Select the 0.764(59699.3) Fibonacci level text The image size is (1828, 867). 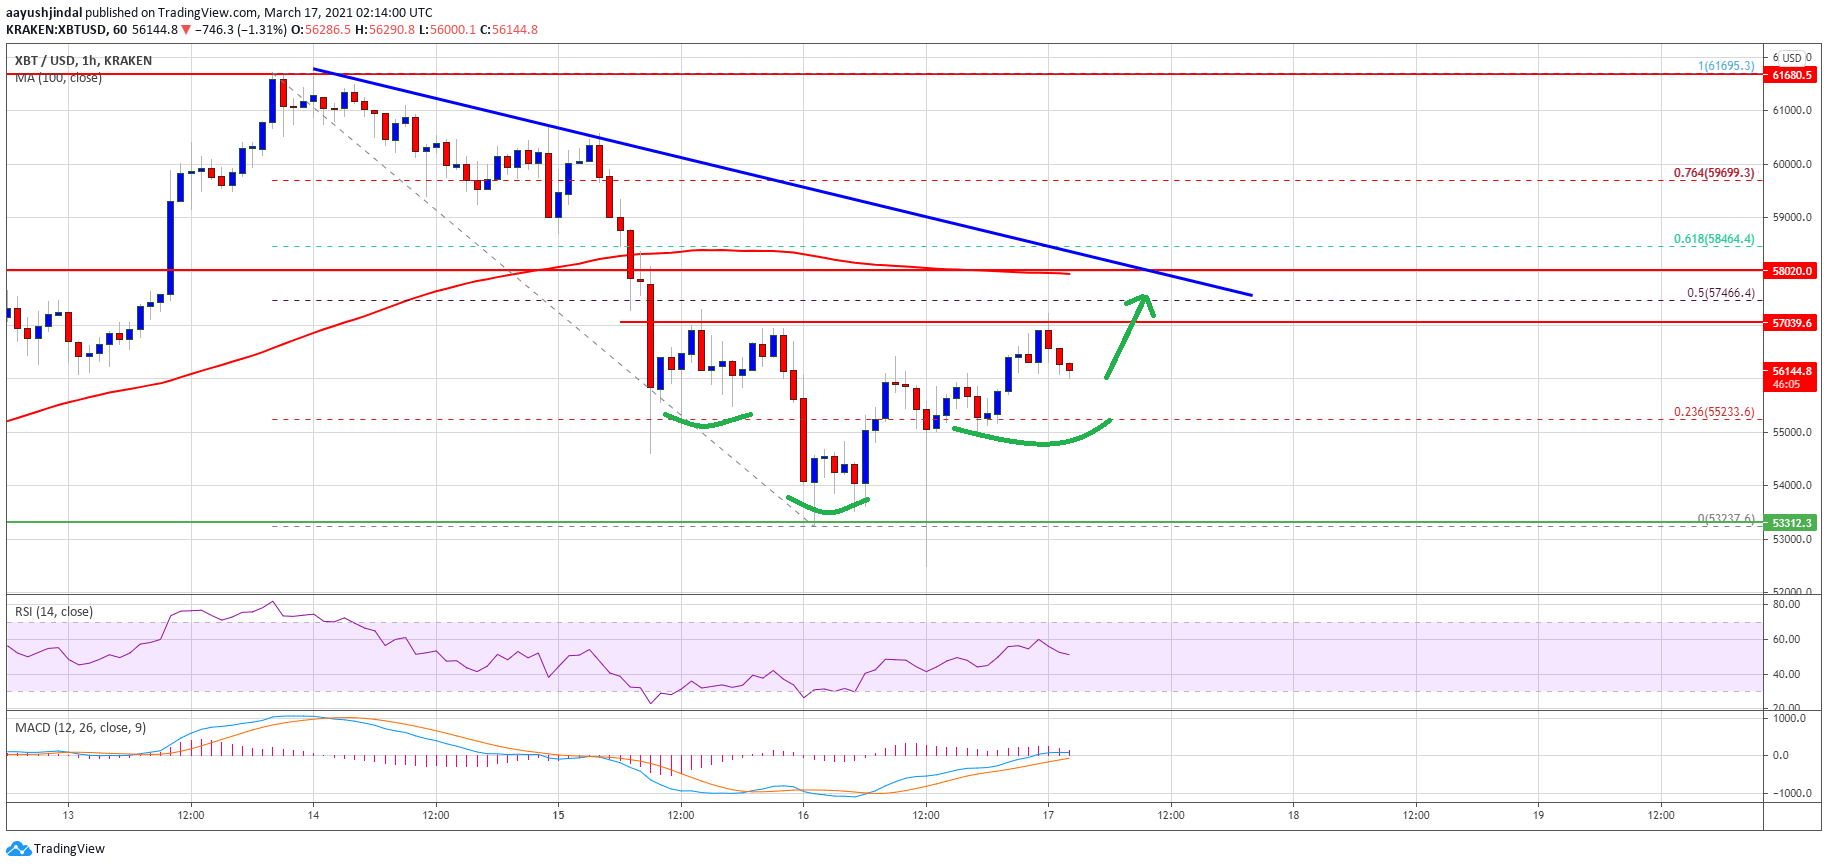click(1714, 173)
